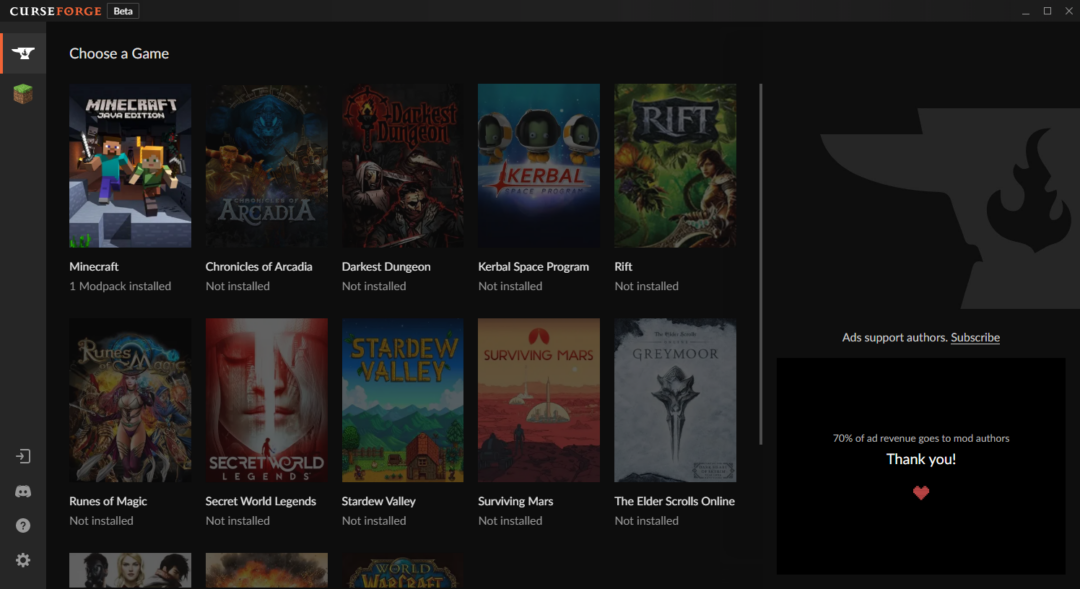Select the Kerbal Space Program cover art
This screenshot has width=1080, height=589.
(539, 165)
